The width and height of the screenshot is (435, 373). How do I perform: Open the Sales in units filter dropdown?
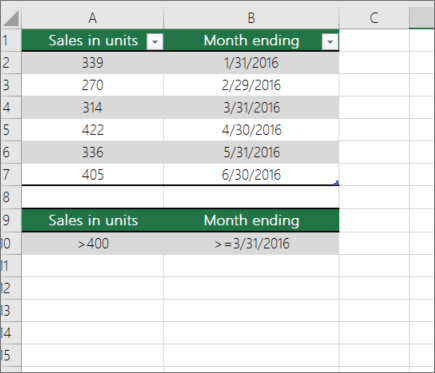(x=155, y=42)
